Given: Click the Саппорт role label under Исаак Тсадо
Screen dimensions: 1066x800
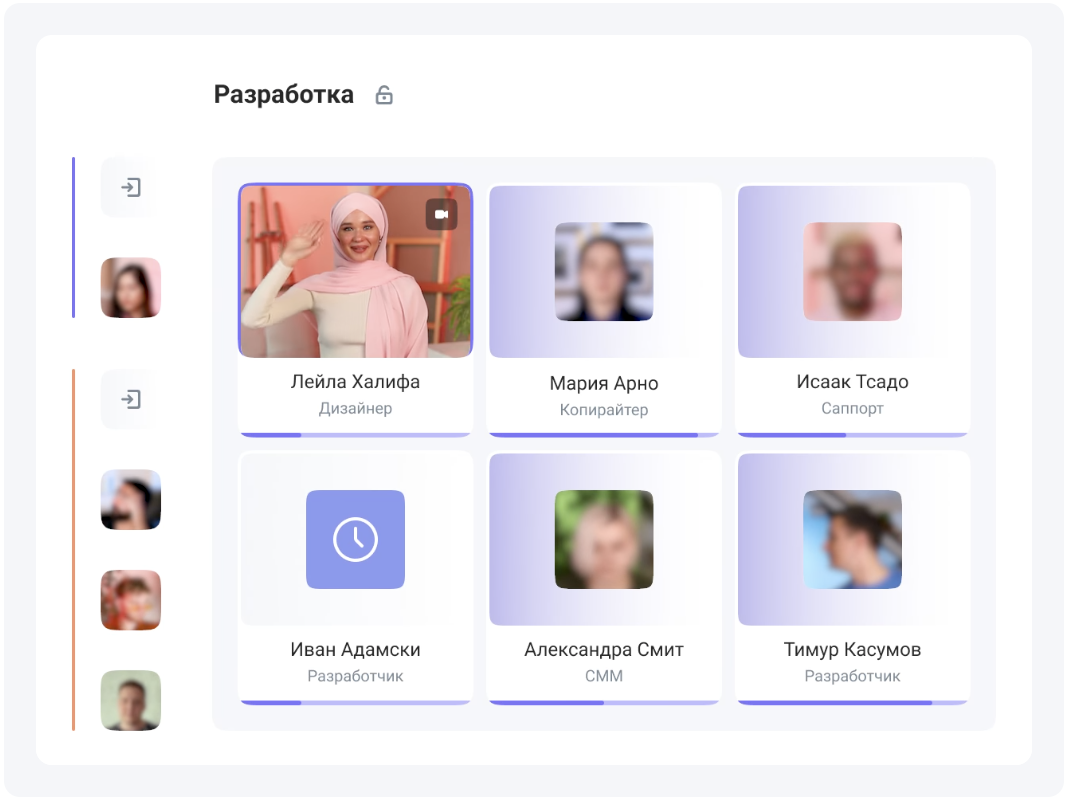Looking at the screenshot, I should [x=852, y=409].
